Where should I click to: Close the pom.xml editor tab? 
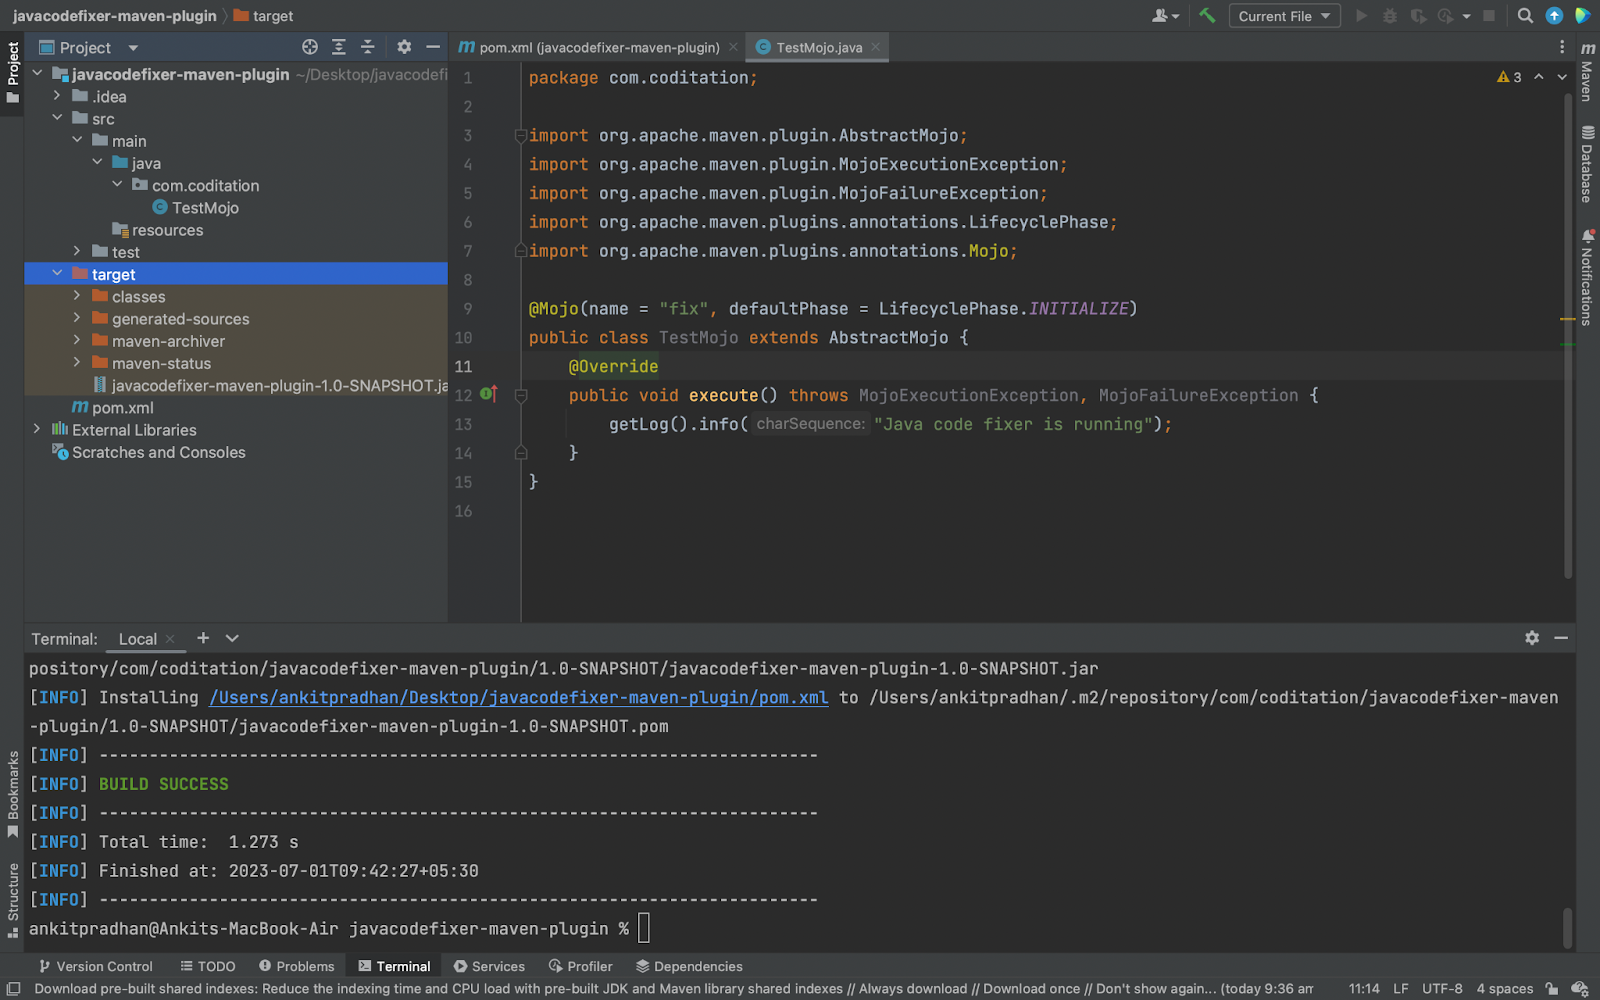(x=733, y=47)
